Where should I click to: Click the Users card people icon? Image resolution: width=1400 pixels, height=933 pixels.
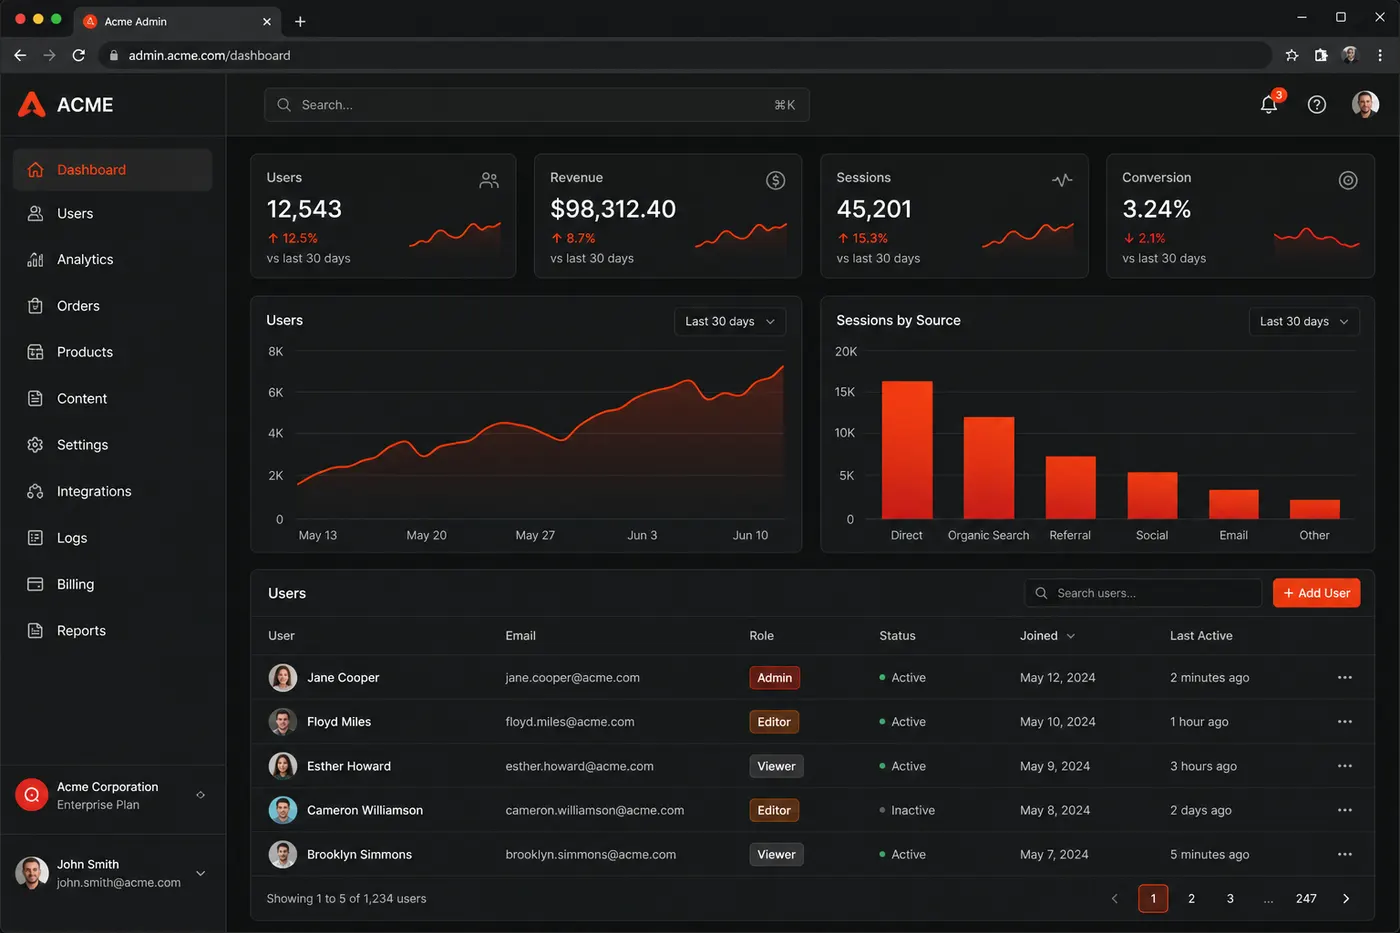[489, 180]
